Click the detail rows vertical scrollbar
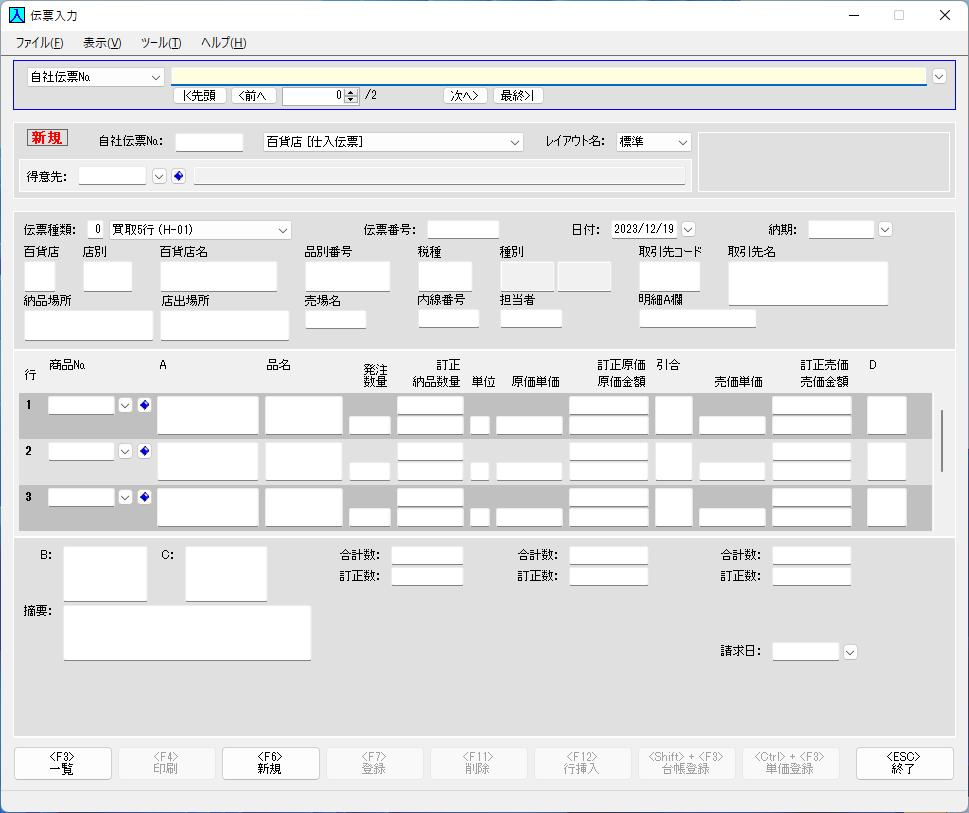 (942, 441)
